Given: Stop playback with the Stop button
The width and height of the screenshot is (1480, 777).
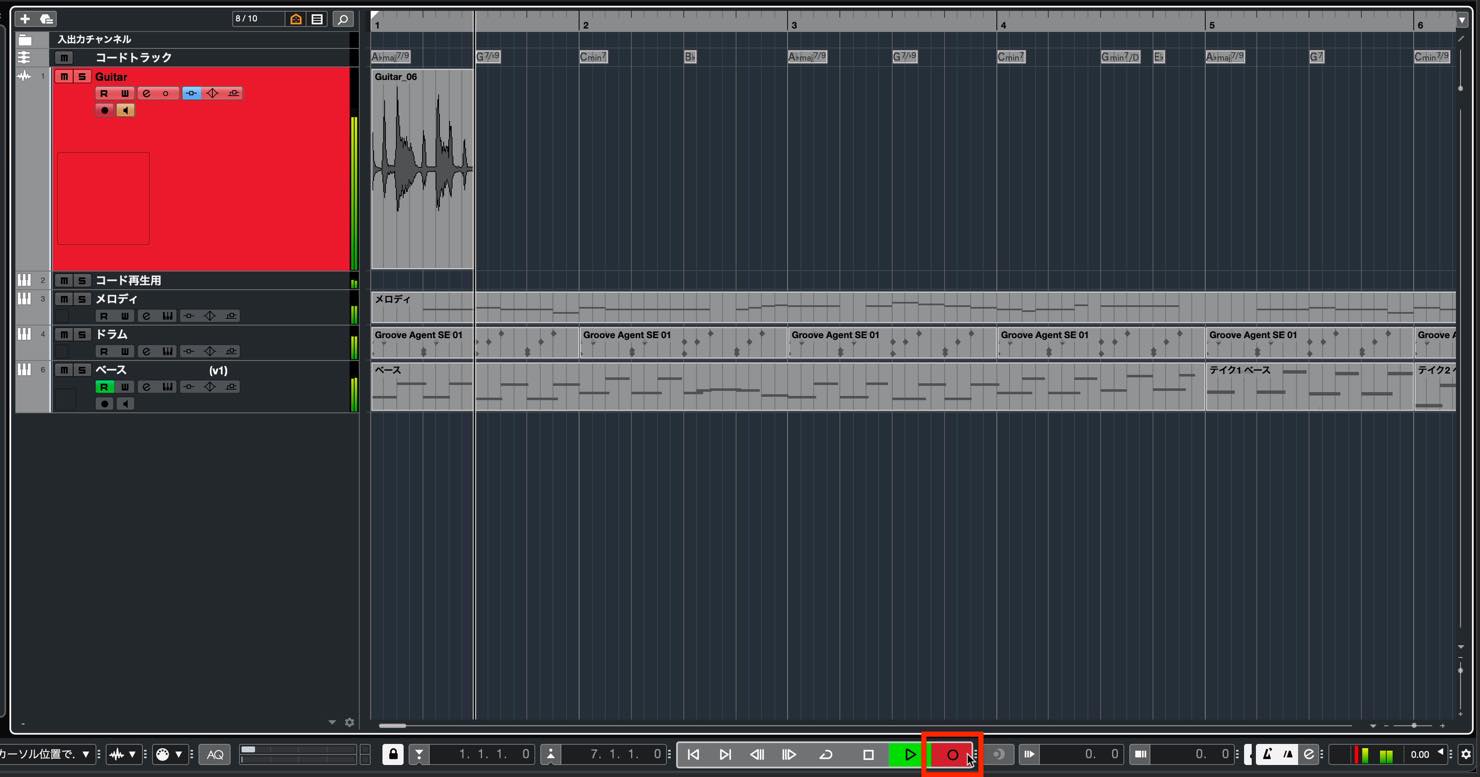Looking at the screenshot, I should [x=868, y=755].
